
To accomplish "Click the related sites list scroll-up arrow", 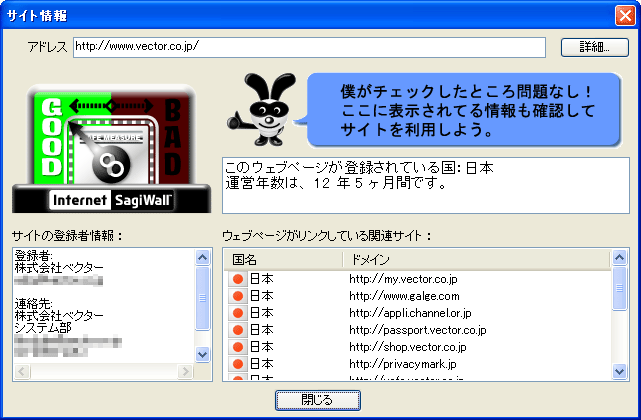I will pyautogui.click(x=619, y=258).
